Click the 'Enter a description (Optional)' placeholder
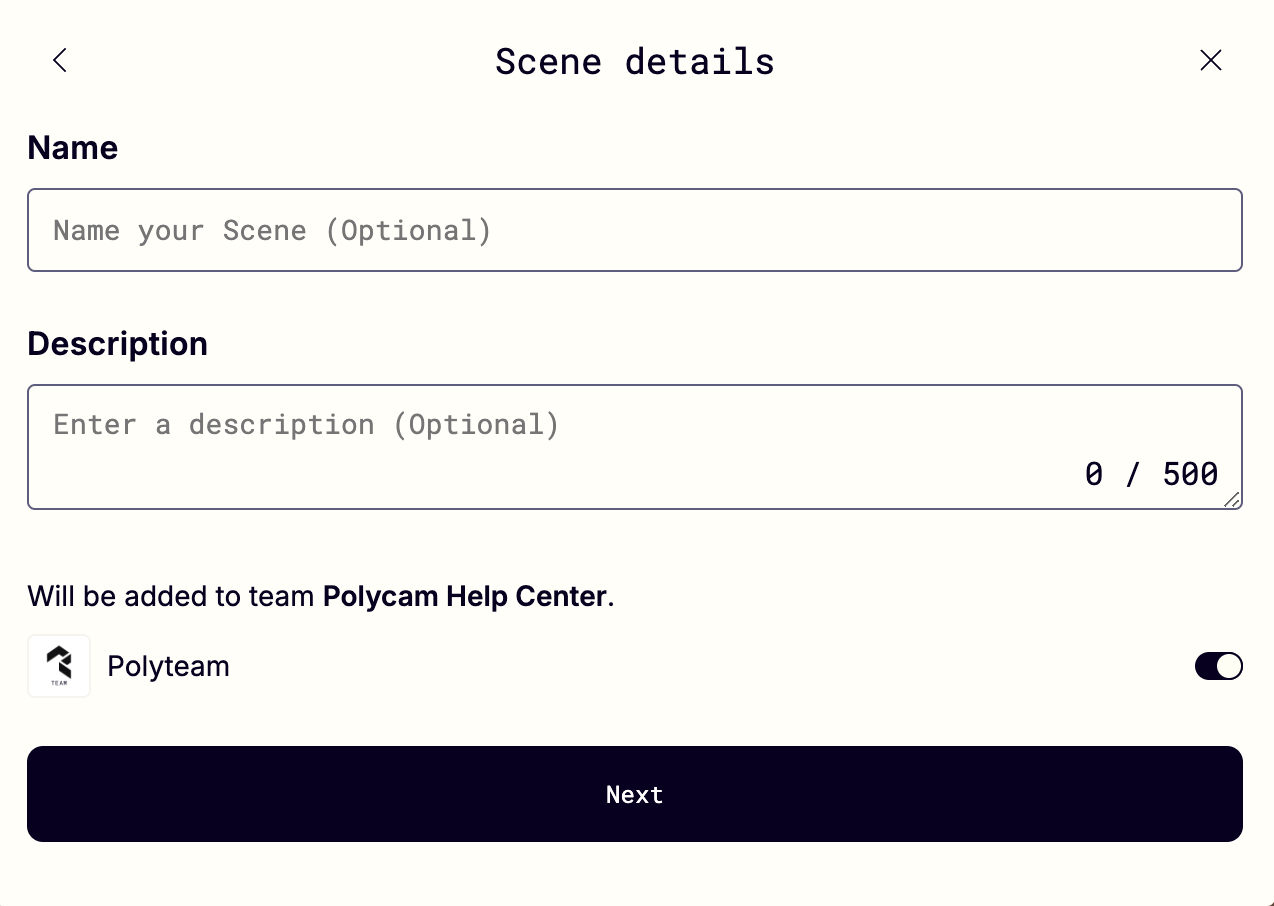This screenshot has width=1274, height=906. click(x=306, y=425)
